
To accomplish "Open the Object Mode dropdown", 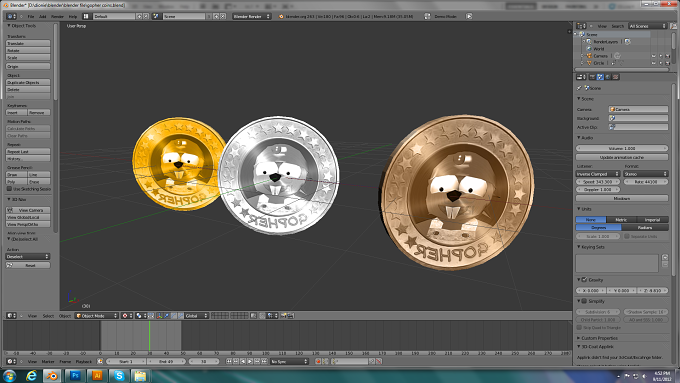I will (97, 316).
